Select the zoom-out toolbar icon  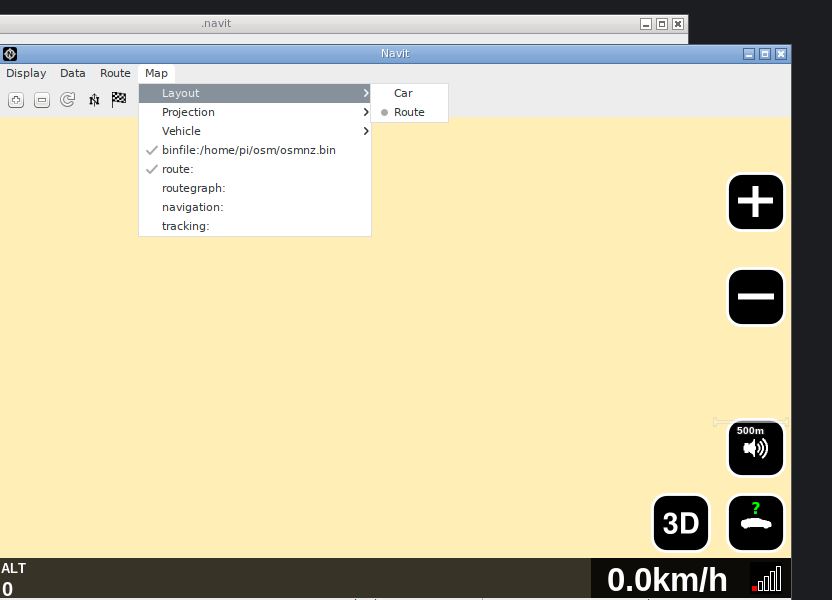[41, 99]
